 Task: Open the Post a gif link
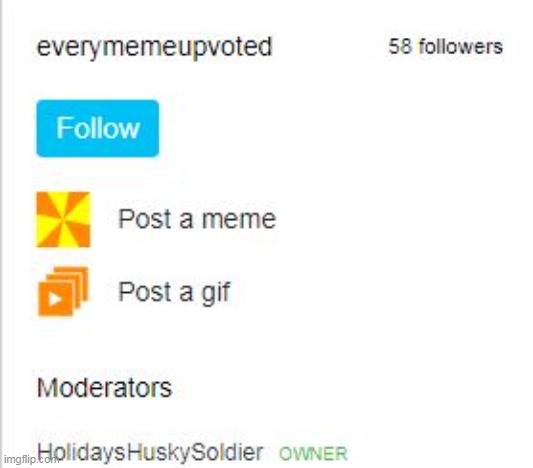174,292
